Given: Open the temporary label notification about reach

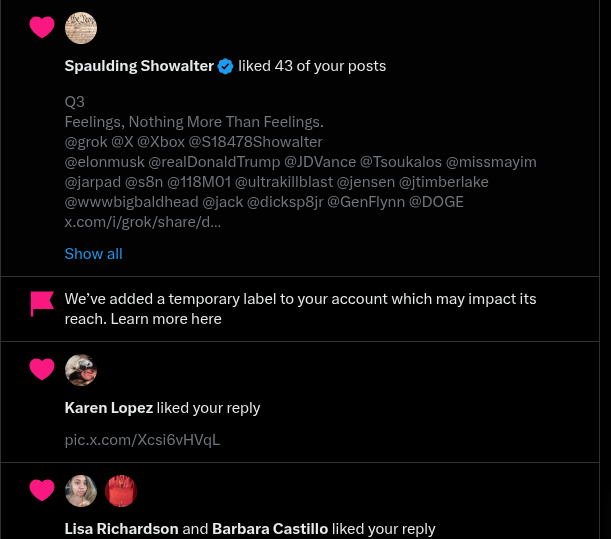Looking at the screenshot, I should click(300, 309).
